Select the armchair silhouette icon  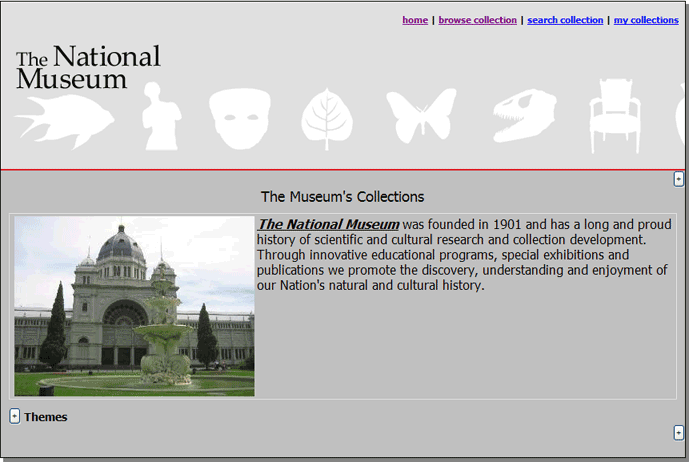click(x=615, y=116)
